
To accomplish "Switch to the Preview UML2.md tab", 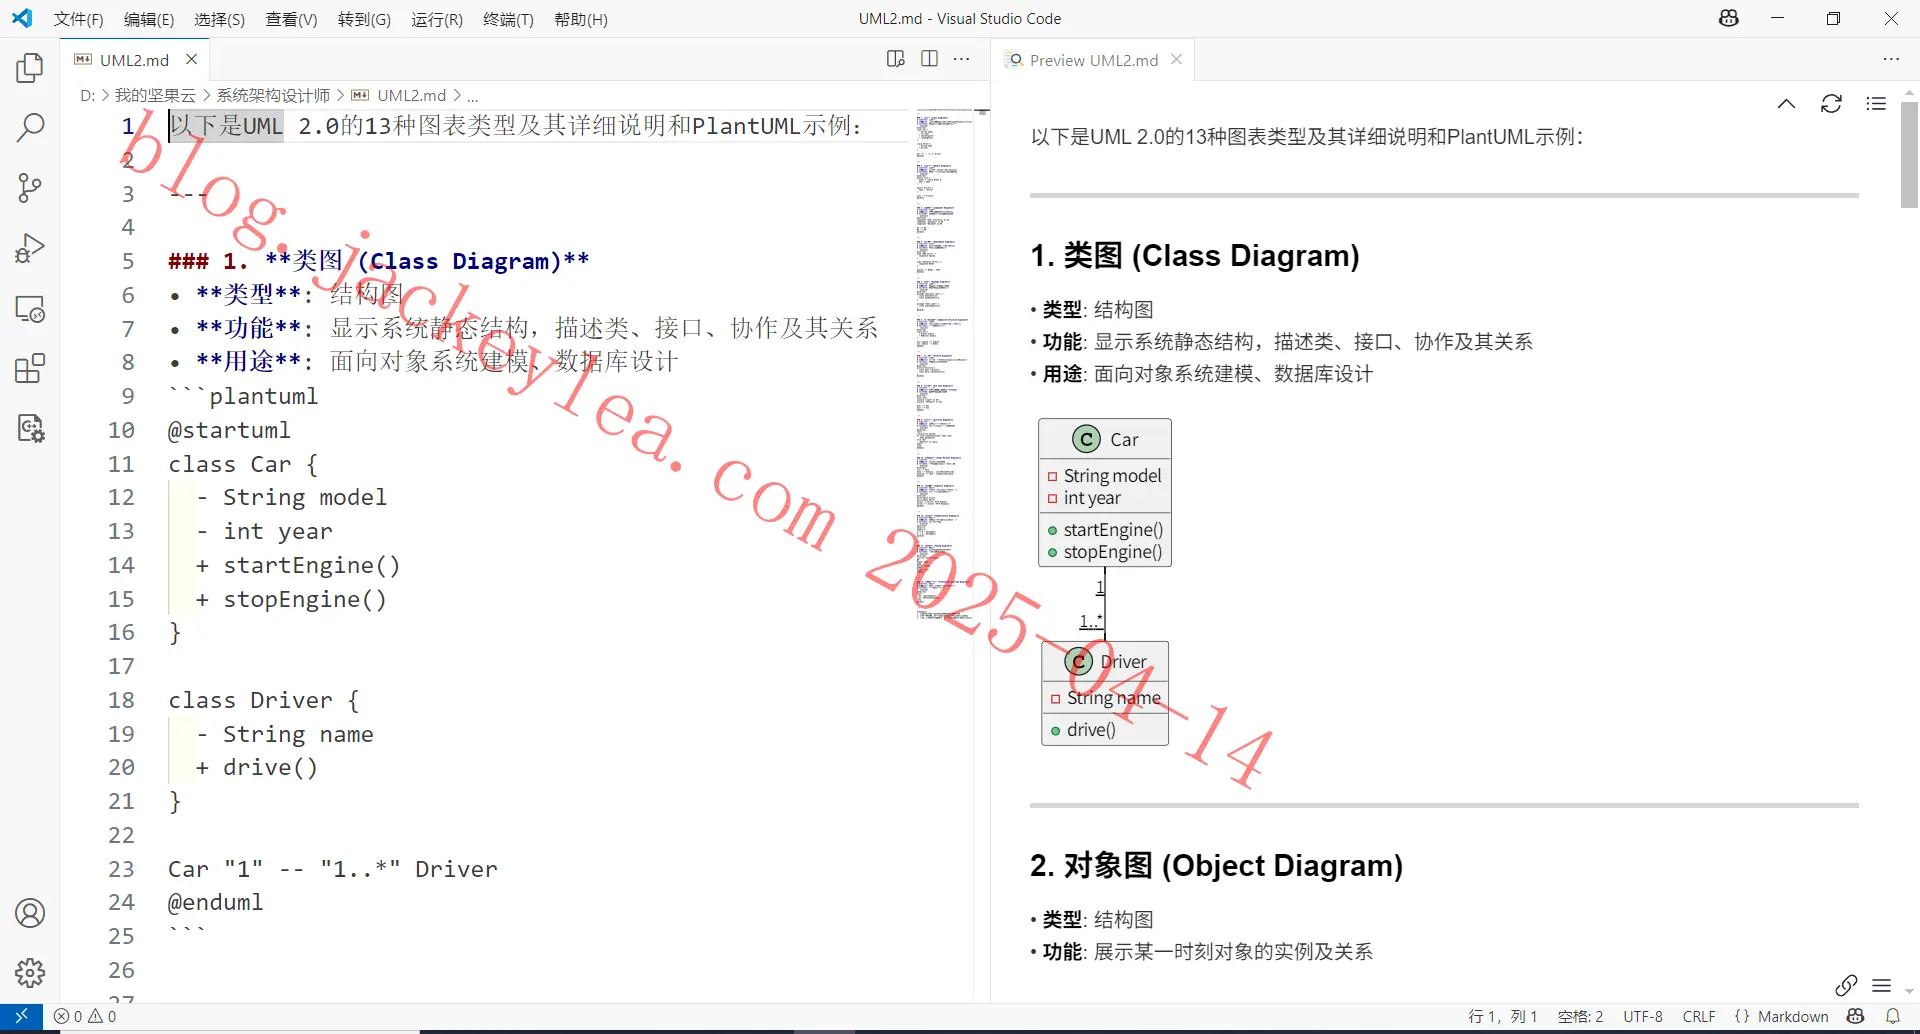I will (x=1093, y=60).
